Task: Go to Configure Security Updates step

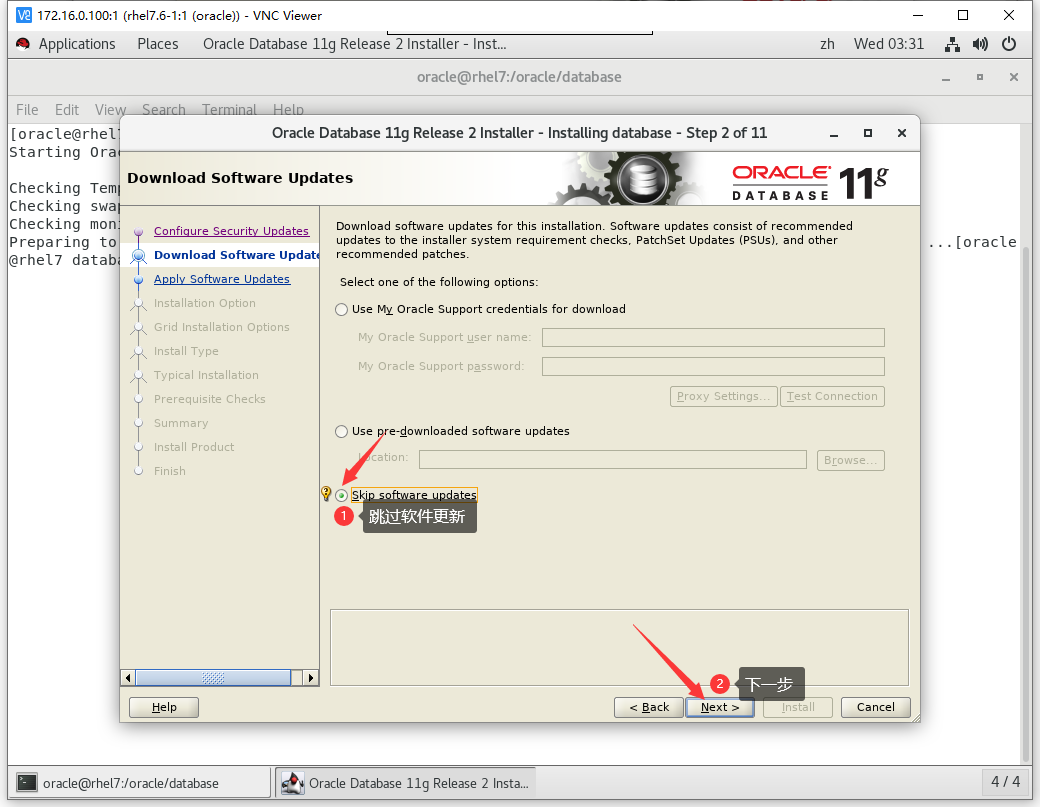Action: 231,231
